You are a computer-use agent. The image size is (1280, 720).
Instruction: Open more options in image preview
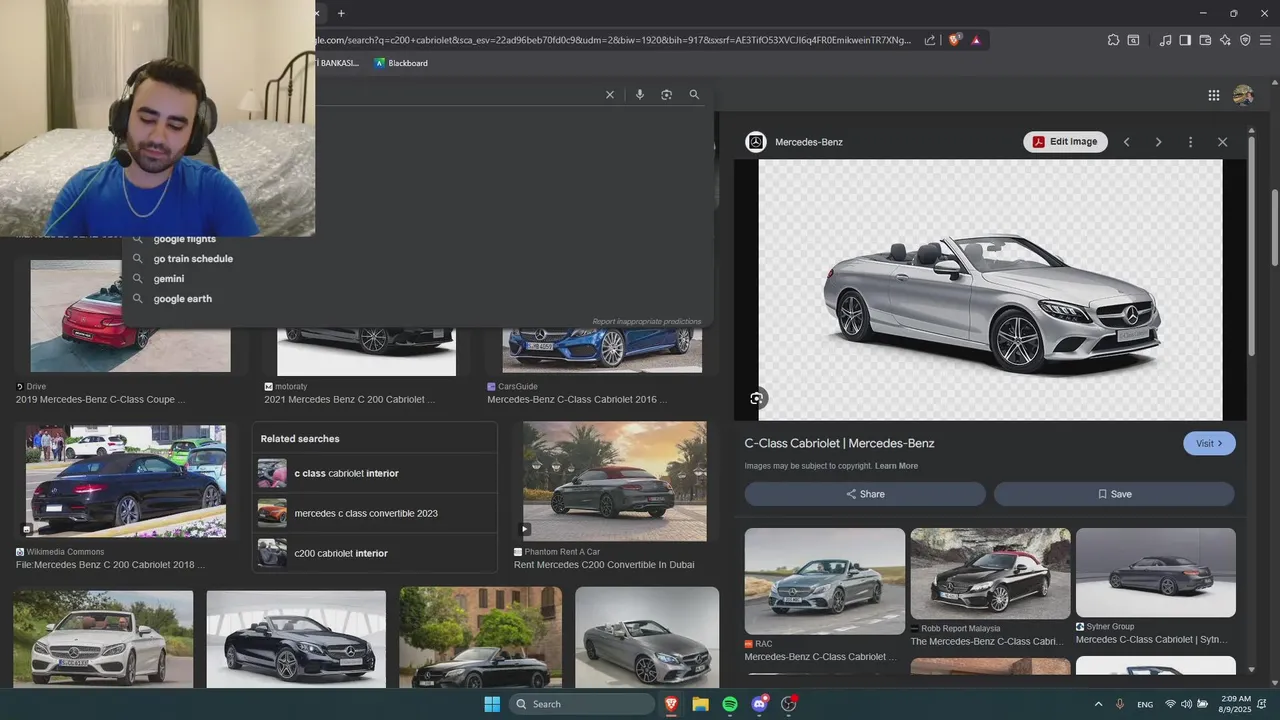click(x=1190, y=142)
